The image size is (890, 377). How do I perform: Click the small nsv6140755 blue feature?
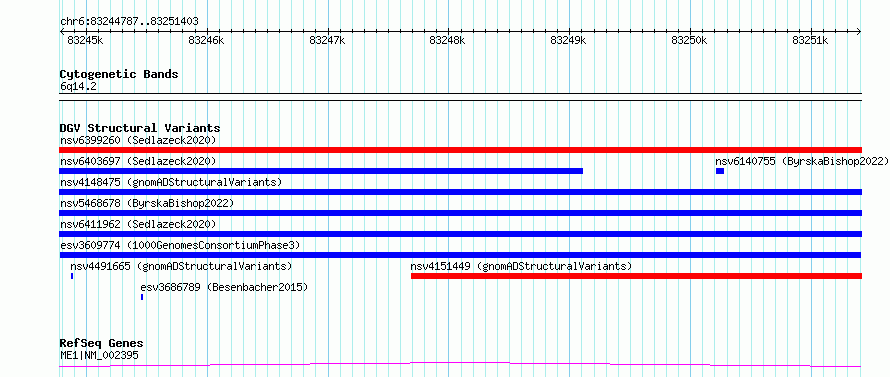tap(720, 171)
